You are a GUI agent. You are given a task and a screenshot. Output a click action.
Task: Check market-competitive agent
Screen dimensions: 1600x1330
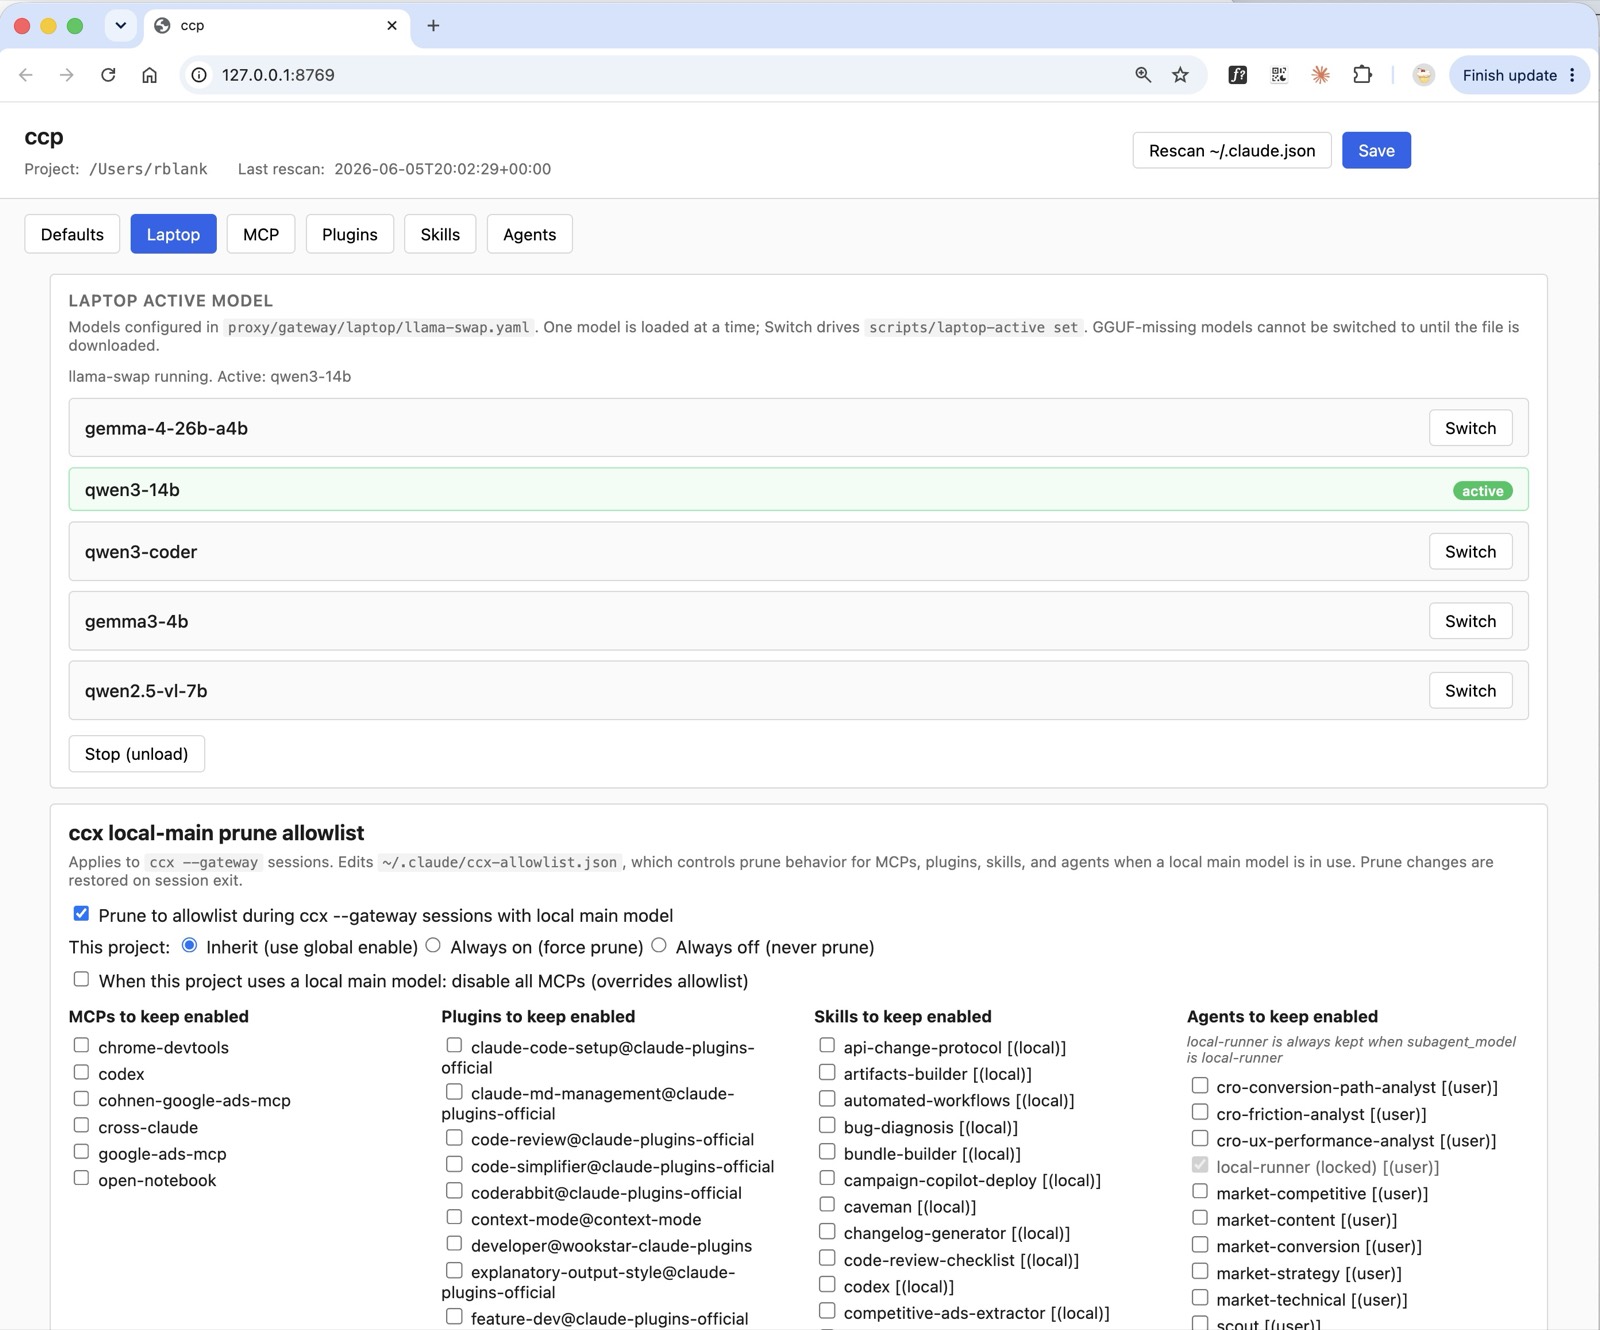click(x=1200, y=1192)
